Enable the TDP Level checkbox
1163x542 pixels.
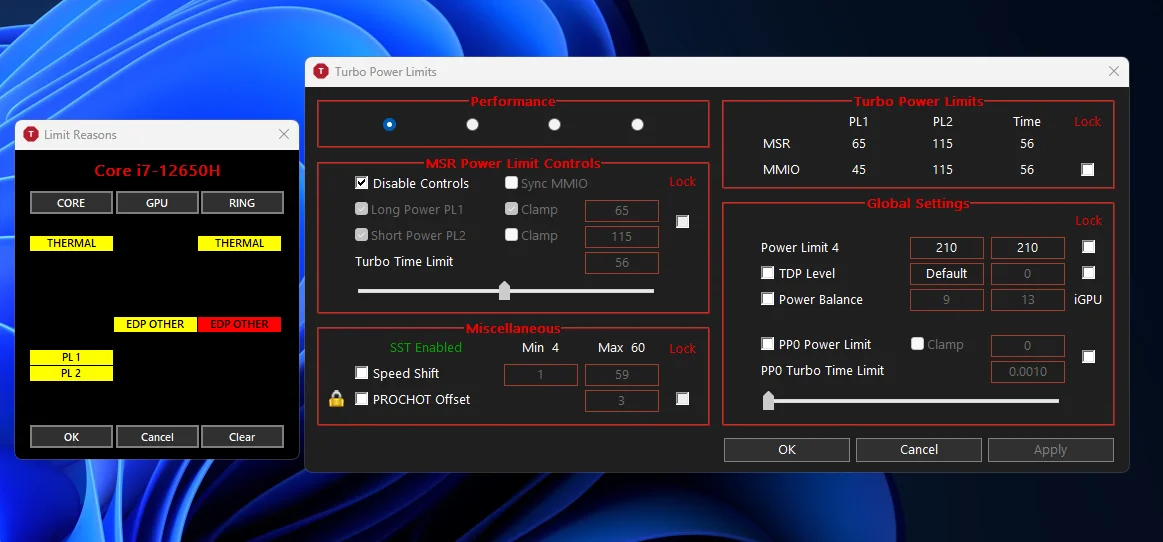[x=768, y=273]
